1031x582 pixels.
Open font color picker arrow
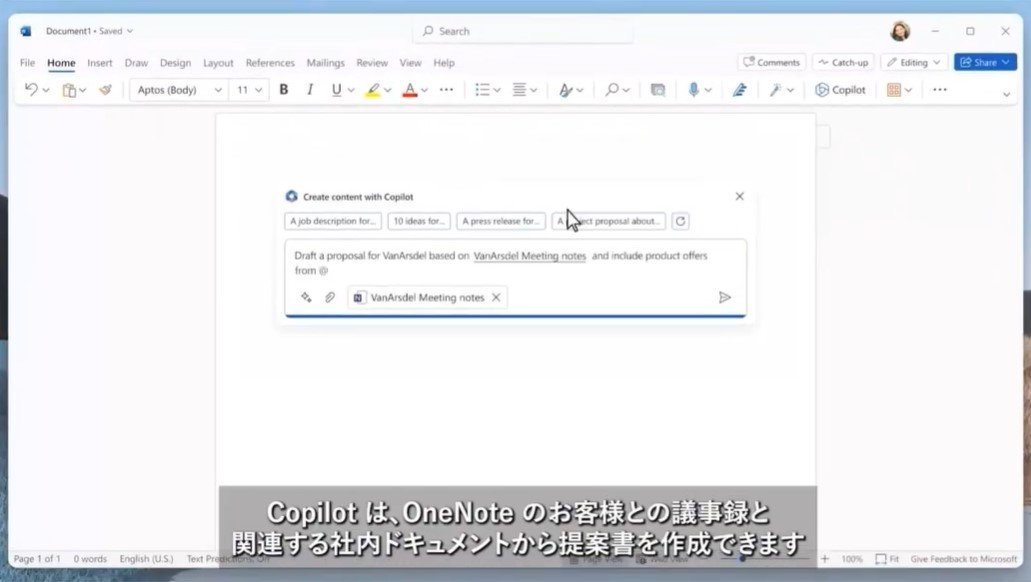[x=425, y=90]
